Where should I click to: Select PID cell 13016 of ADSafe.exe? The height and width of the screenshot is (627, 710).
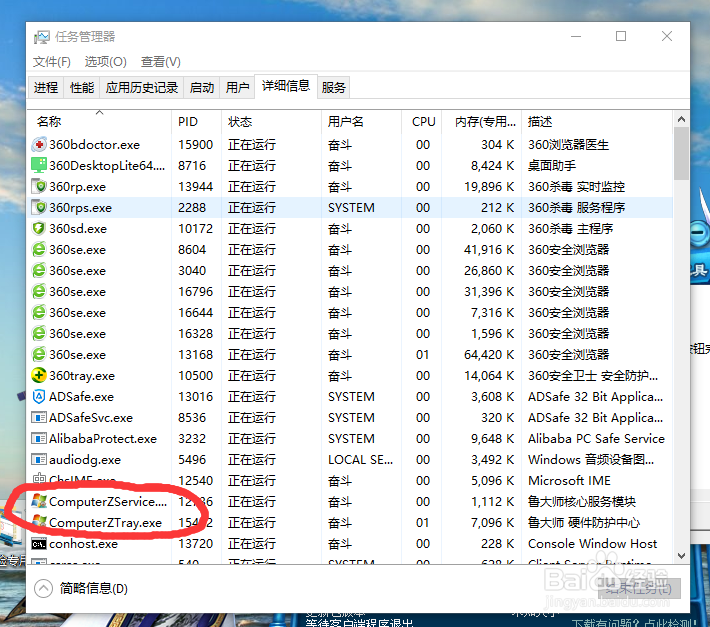point(195,397)
